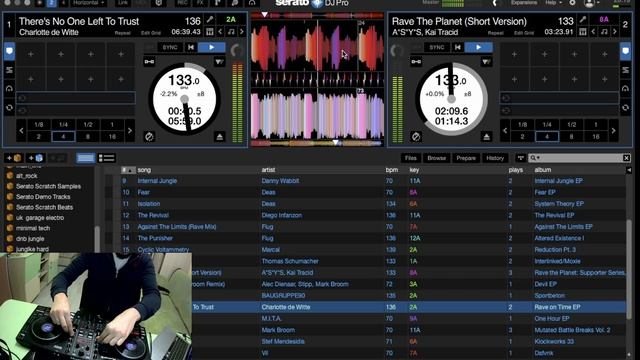The height and width of the screenshot is (360, 640).
Task: Open deck 1 filter options
Action: coord(220,62)
